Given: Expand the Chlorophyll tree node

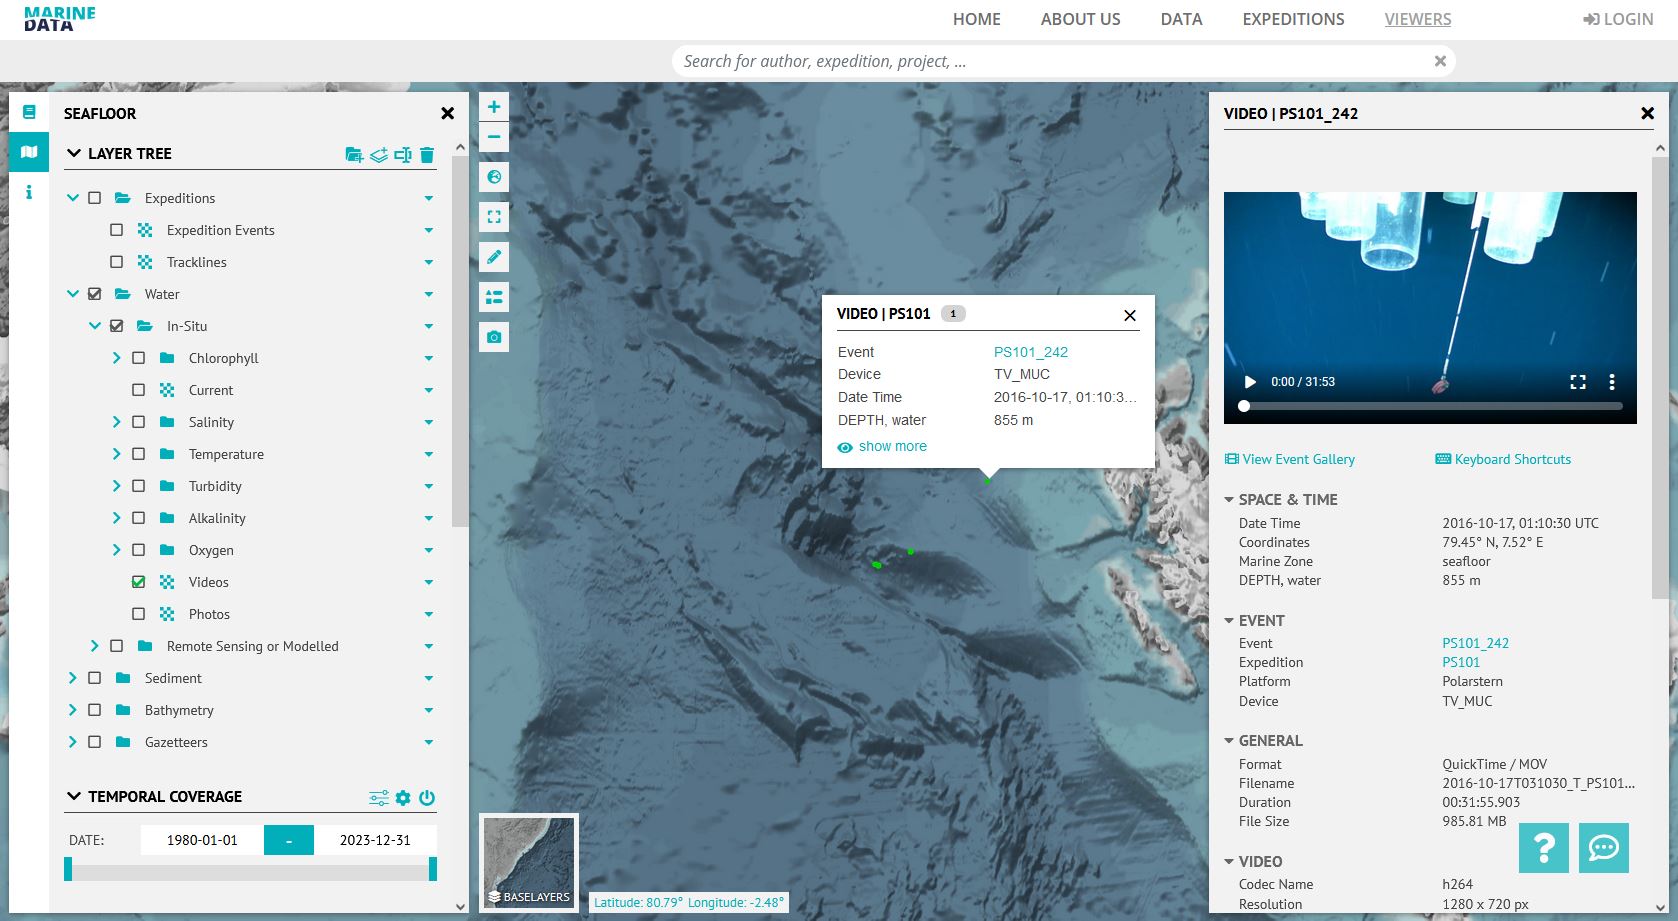Looking at the screenshot, I should coord(116,357).
